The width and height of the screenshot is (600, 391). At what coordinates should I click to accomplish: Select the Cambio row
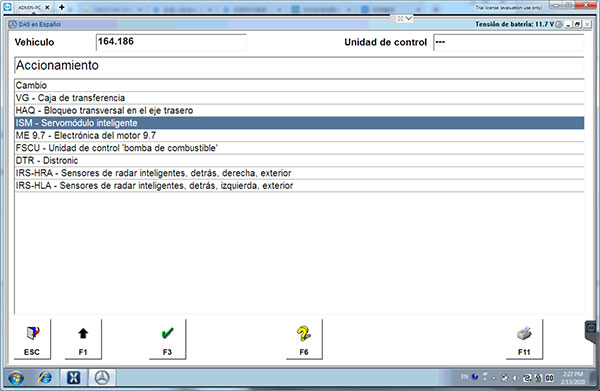click(x=299, y=85)
